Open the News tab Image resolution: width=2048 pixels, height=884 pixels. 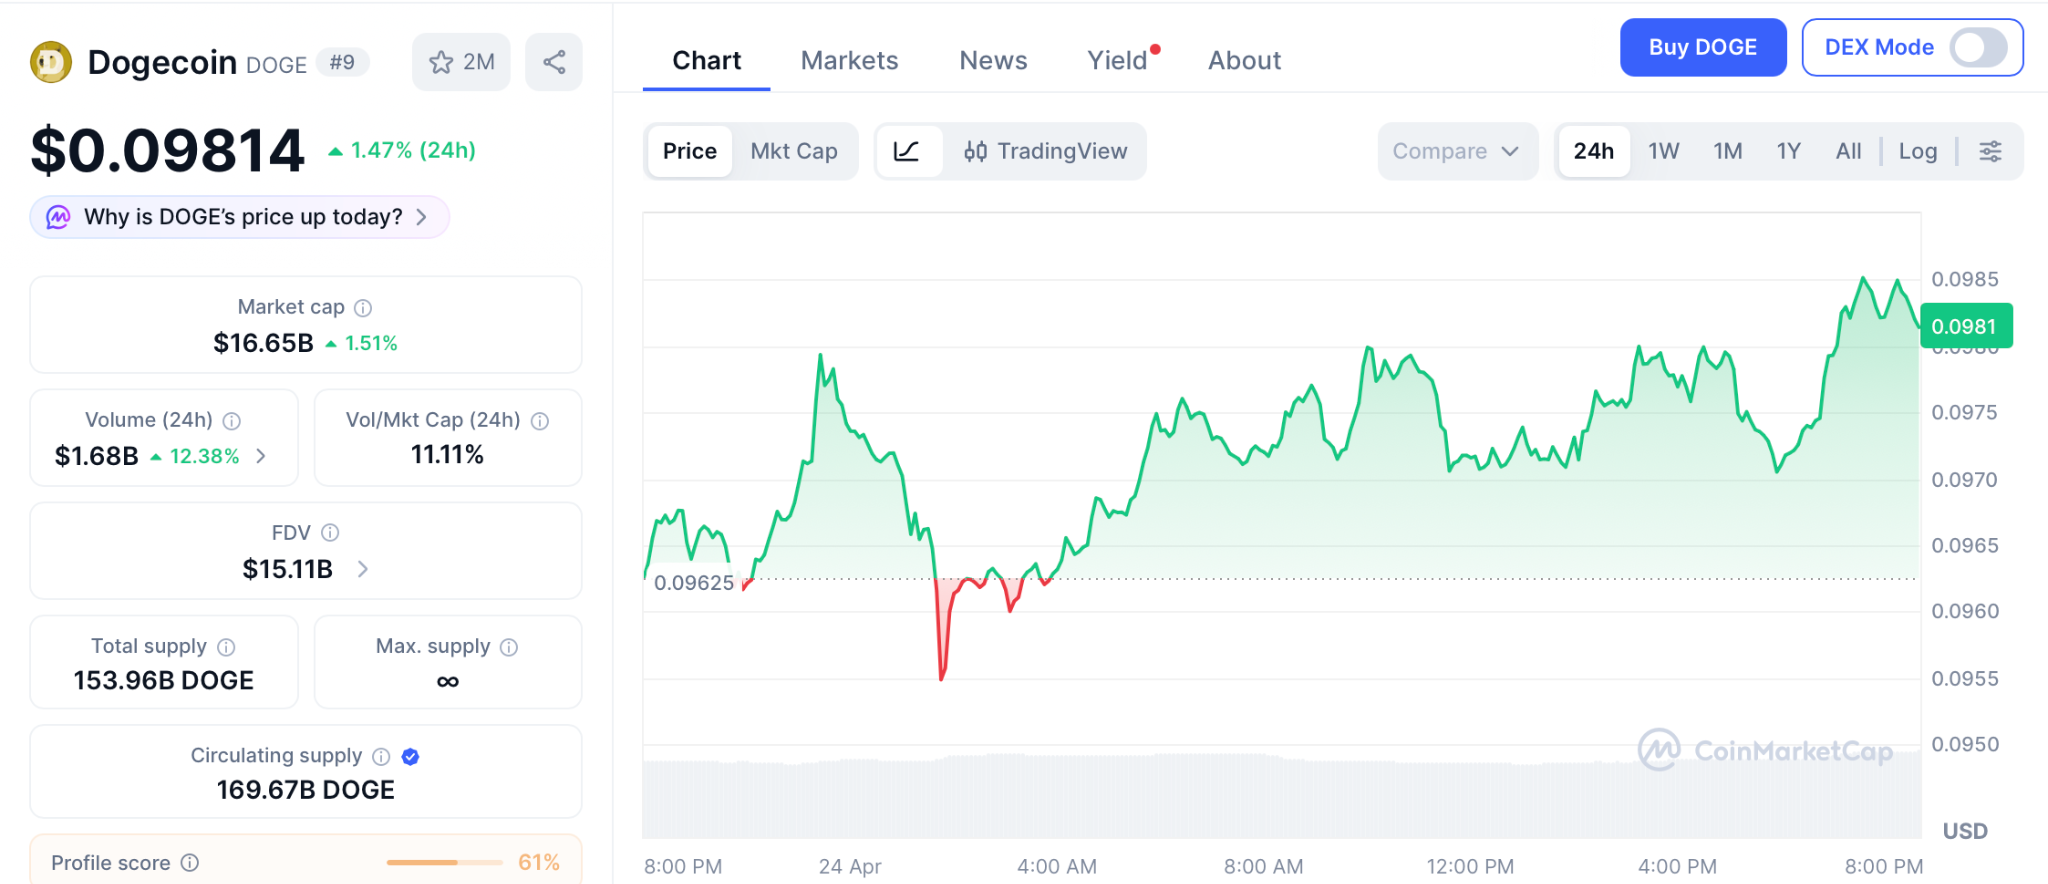[993, 61]
